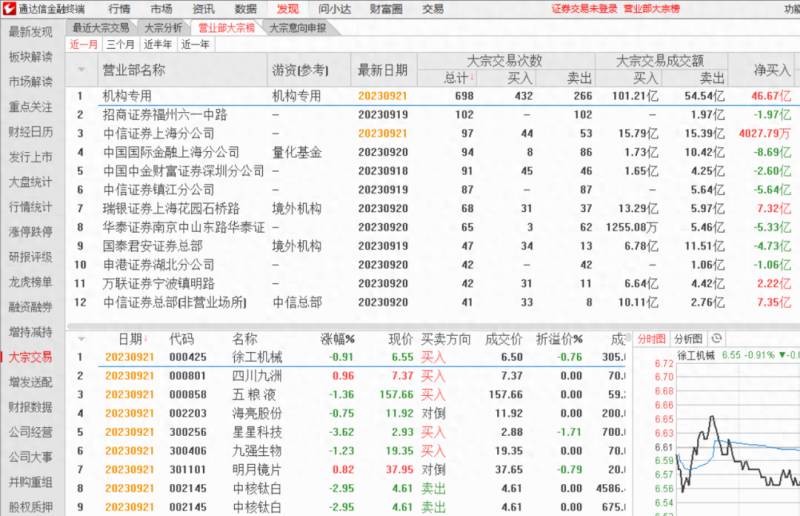Open 研报评级 in the sidebar
The height and width of the screenshot is (516, 800).
tap(31, 257)
